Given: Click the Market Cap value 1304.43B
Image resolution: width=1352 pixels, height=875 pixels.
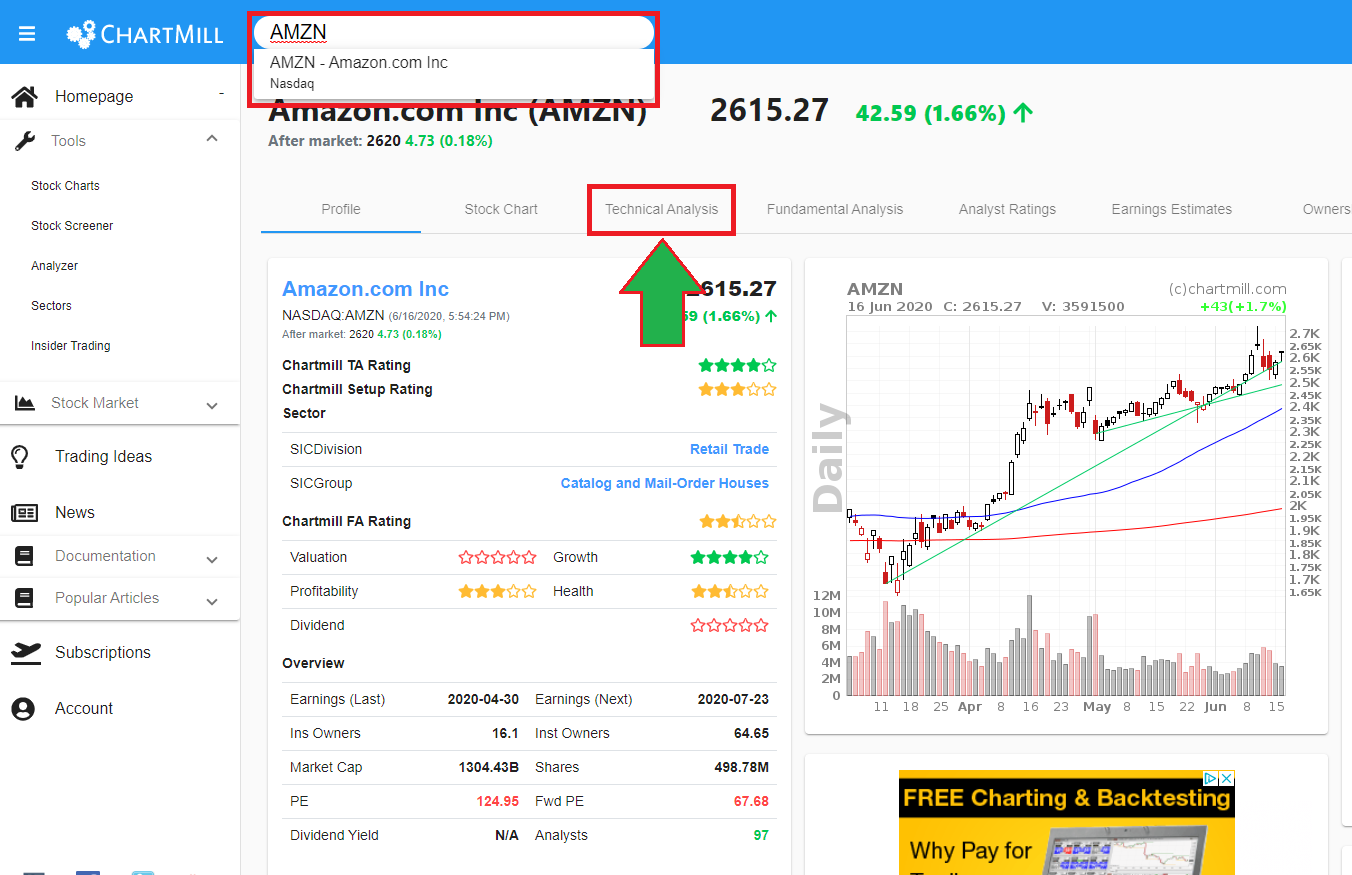Looking at the screenshot, I should pyautogui.click(x=488, y=768).
